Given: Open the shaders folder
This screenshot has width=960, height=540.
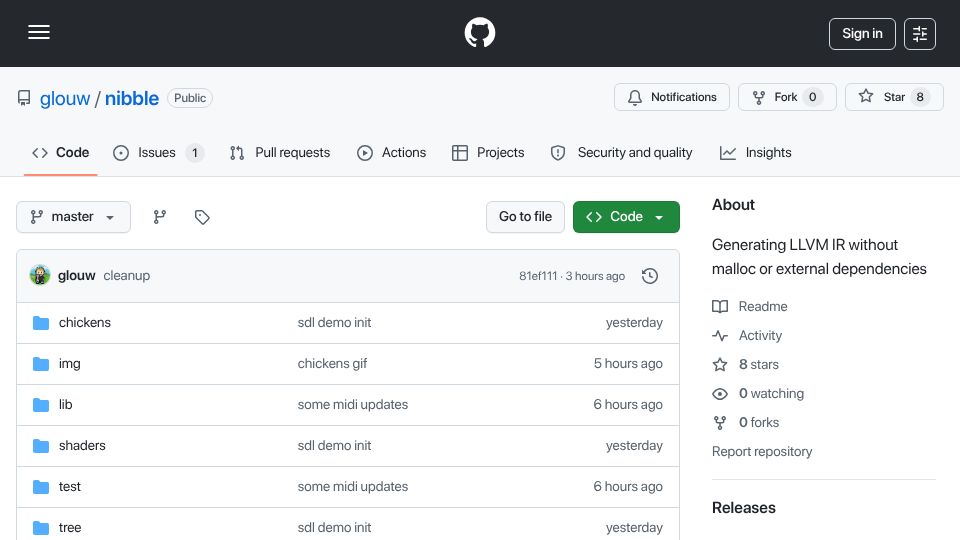Looking at the screenshot, I should click(82, 446).
